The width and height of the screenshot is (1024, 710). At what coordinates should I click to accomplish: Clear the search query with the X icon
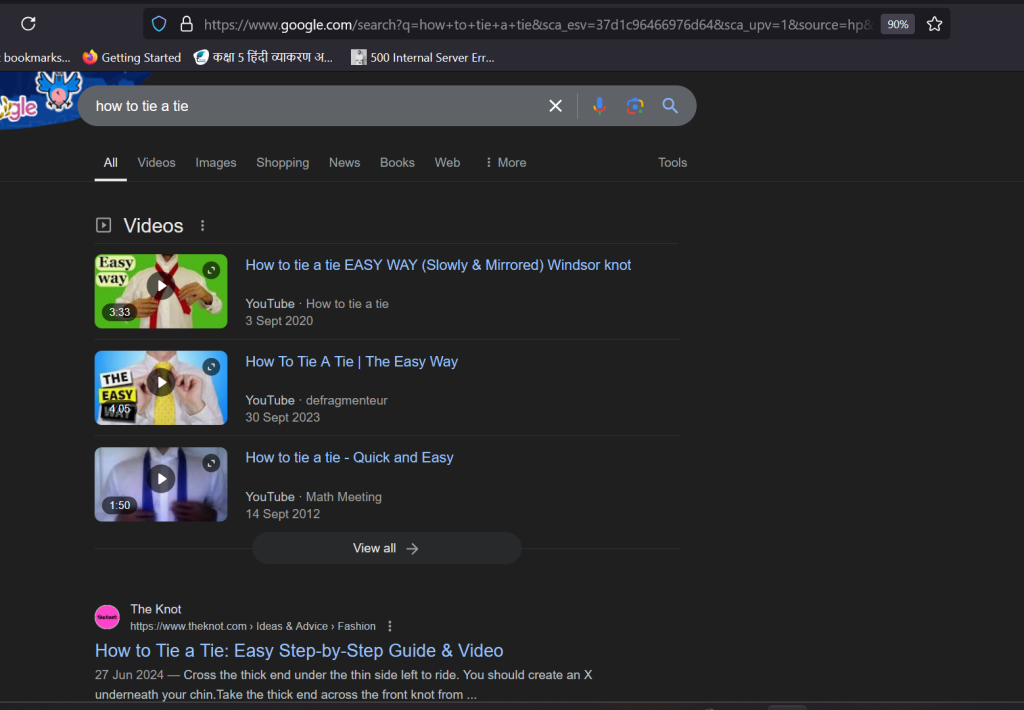point(555,106)
